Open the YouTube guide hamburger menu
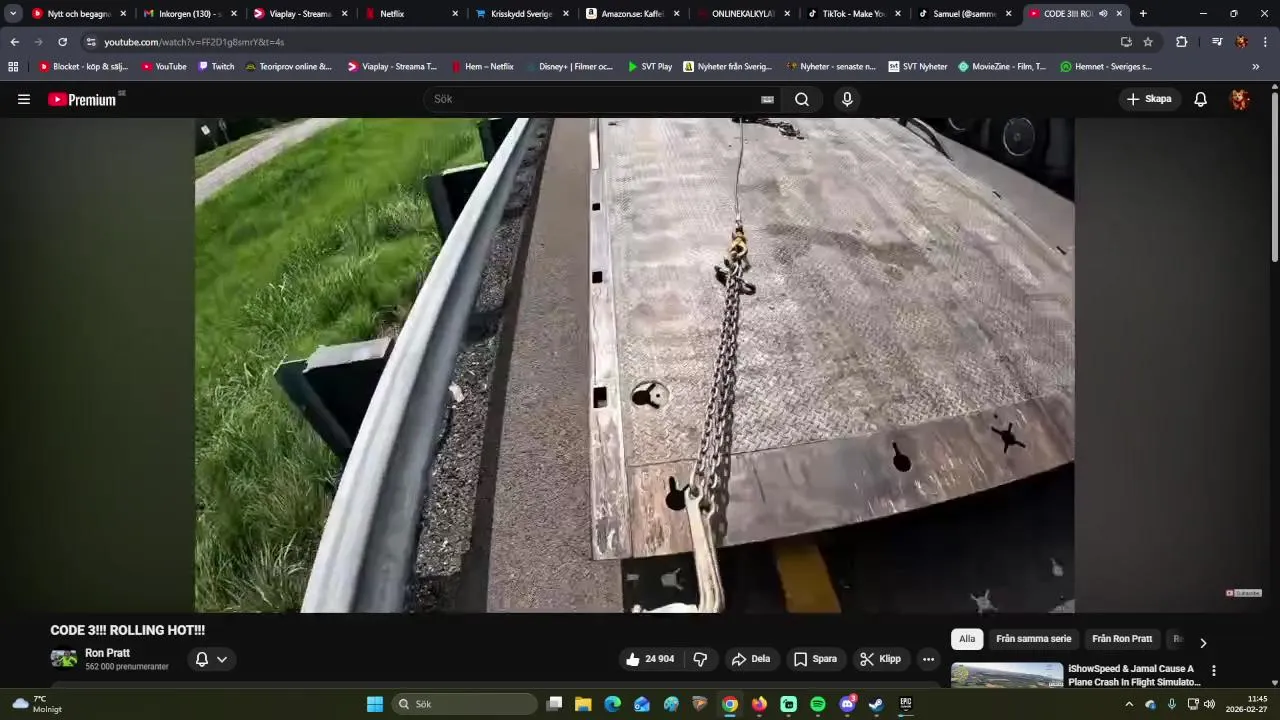 [24, 99]
